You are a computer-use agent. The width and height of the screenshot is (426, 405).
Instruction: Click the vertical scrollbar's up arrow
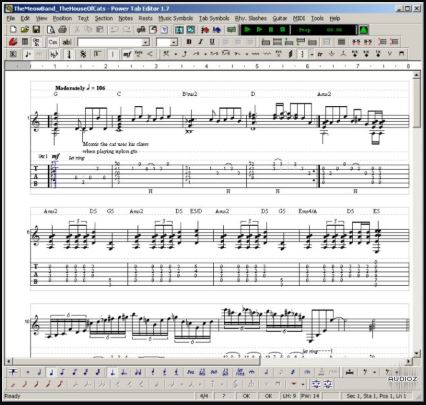(x=416, y=76)
